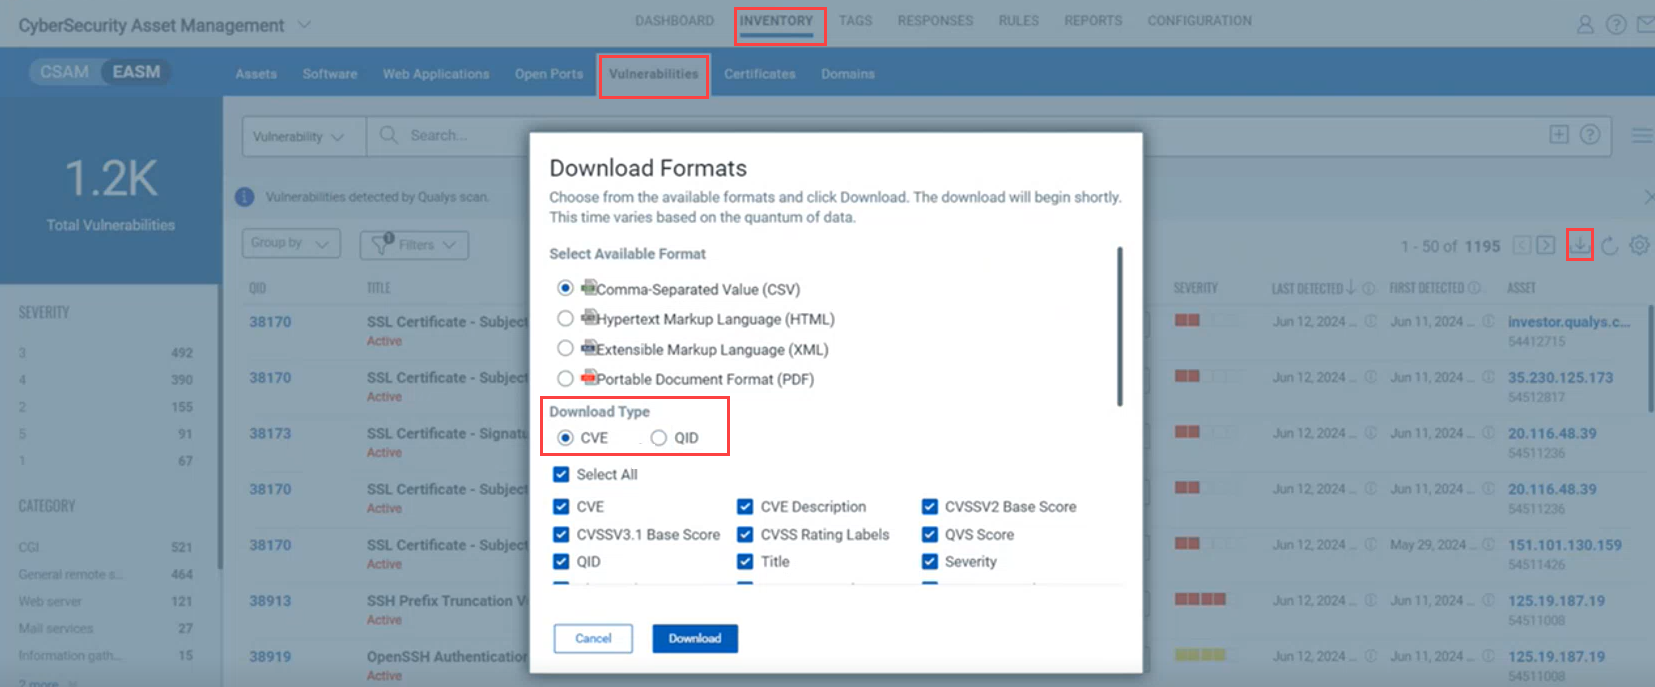The width and height of the screenshot is (1655, 687).
Task: Choose CVE download type
Action: [565, 438]
